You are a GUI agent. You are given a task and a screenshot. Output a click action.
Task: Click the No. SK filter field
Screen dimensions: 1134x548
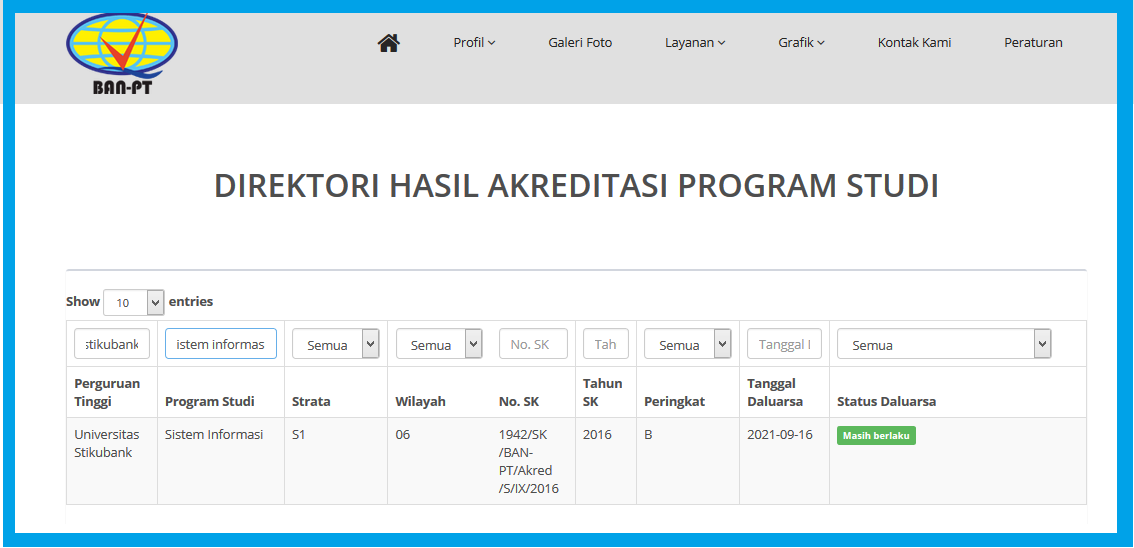[533, 344]
